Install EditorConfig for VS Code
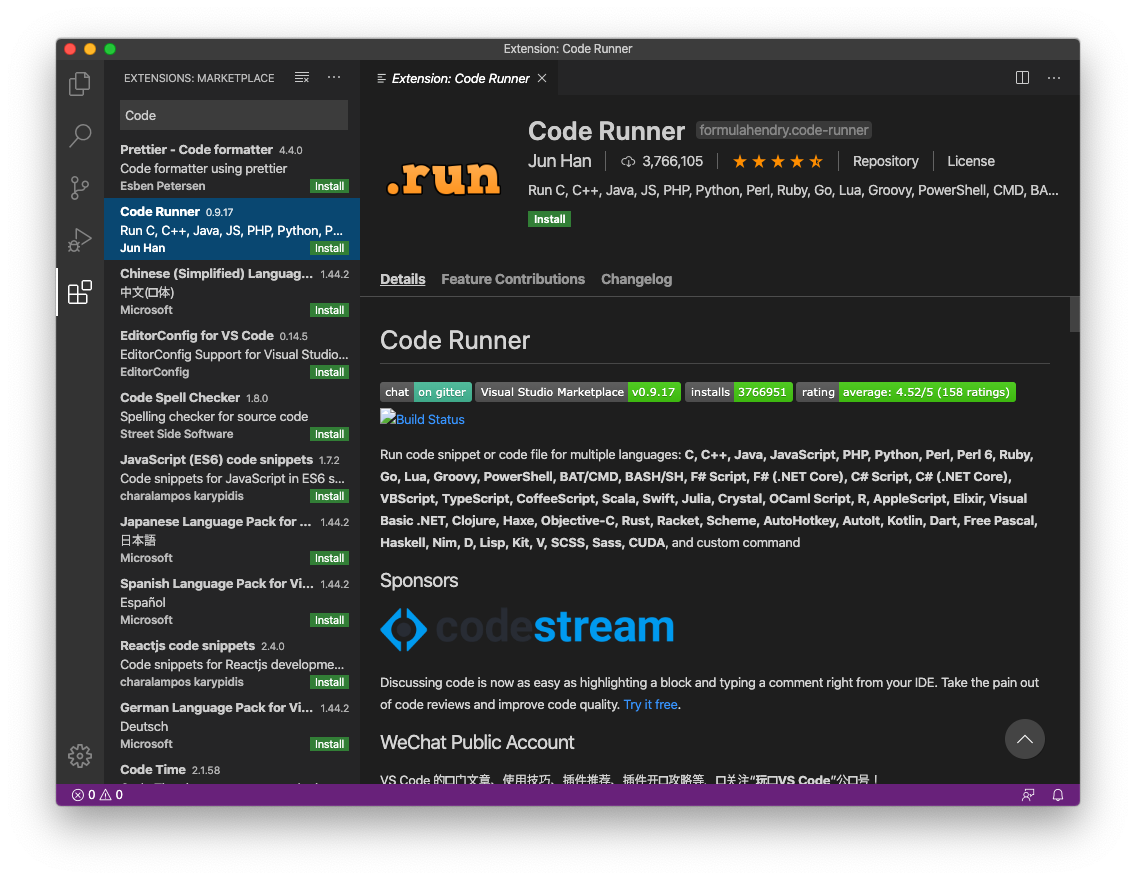 [x=330, y=372]
